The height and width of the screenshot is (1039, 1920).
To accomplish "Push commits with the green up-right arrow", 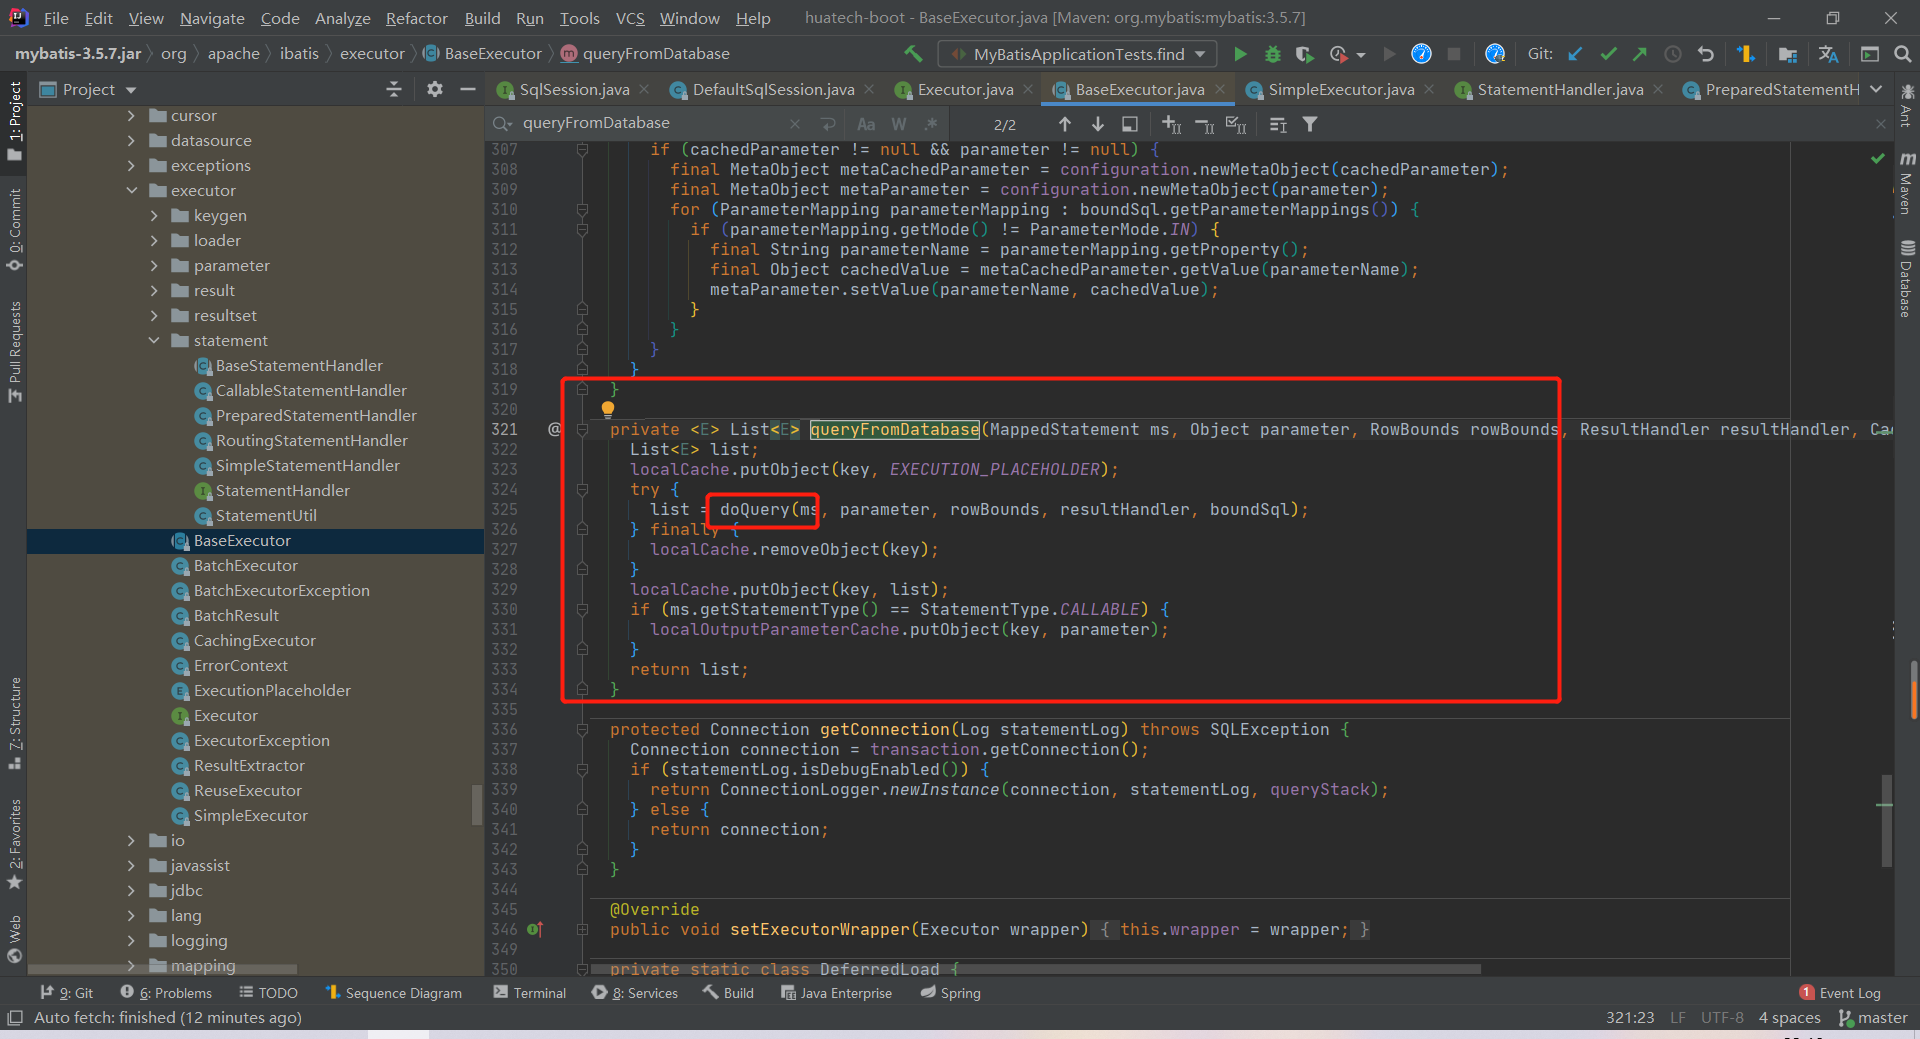I will pyautogui.click(x=1640, y=54).
